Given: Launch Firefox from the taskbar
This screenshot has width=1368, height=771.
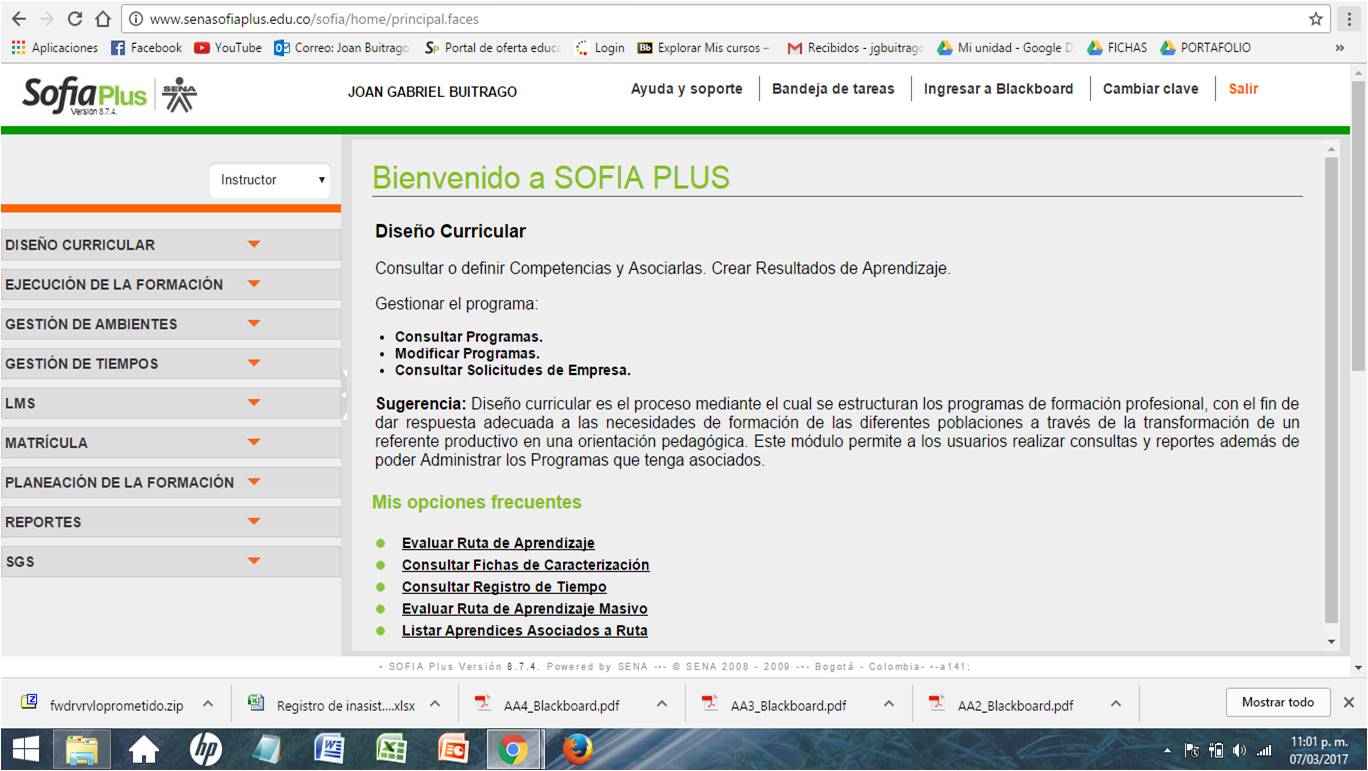Looking at the screenshot, I should (578, 747).
